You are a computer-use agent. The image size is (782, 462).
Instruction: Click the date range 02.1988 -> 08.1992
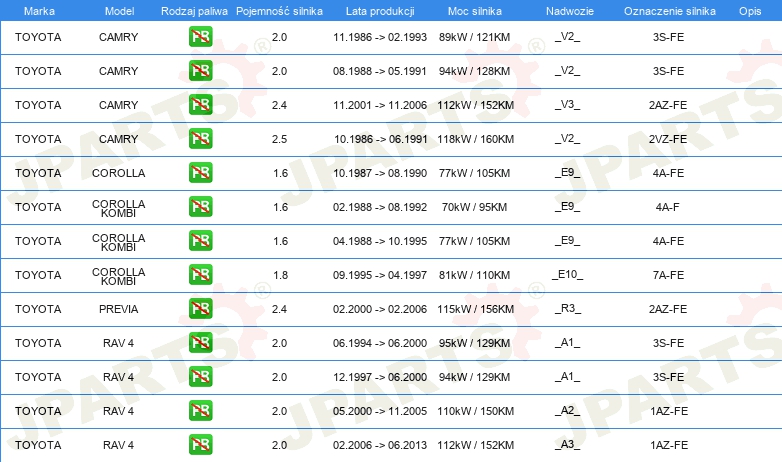(x=380, y=207)
